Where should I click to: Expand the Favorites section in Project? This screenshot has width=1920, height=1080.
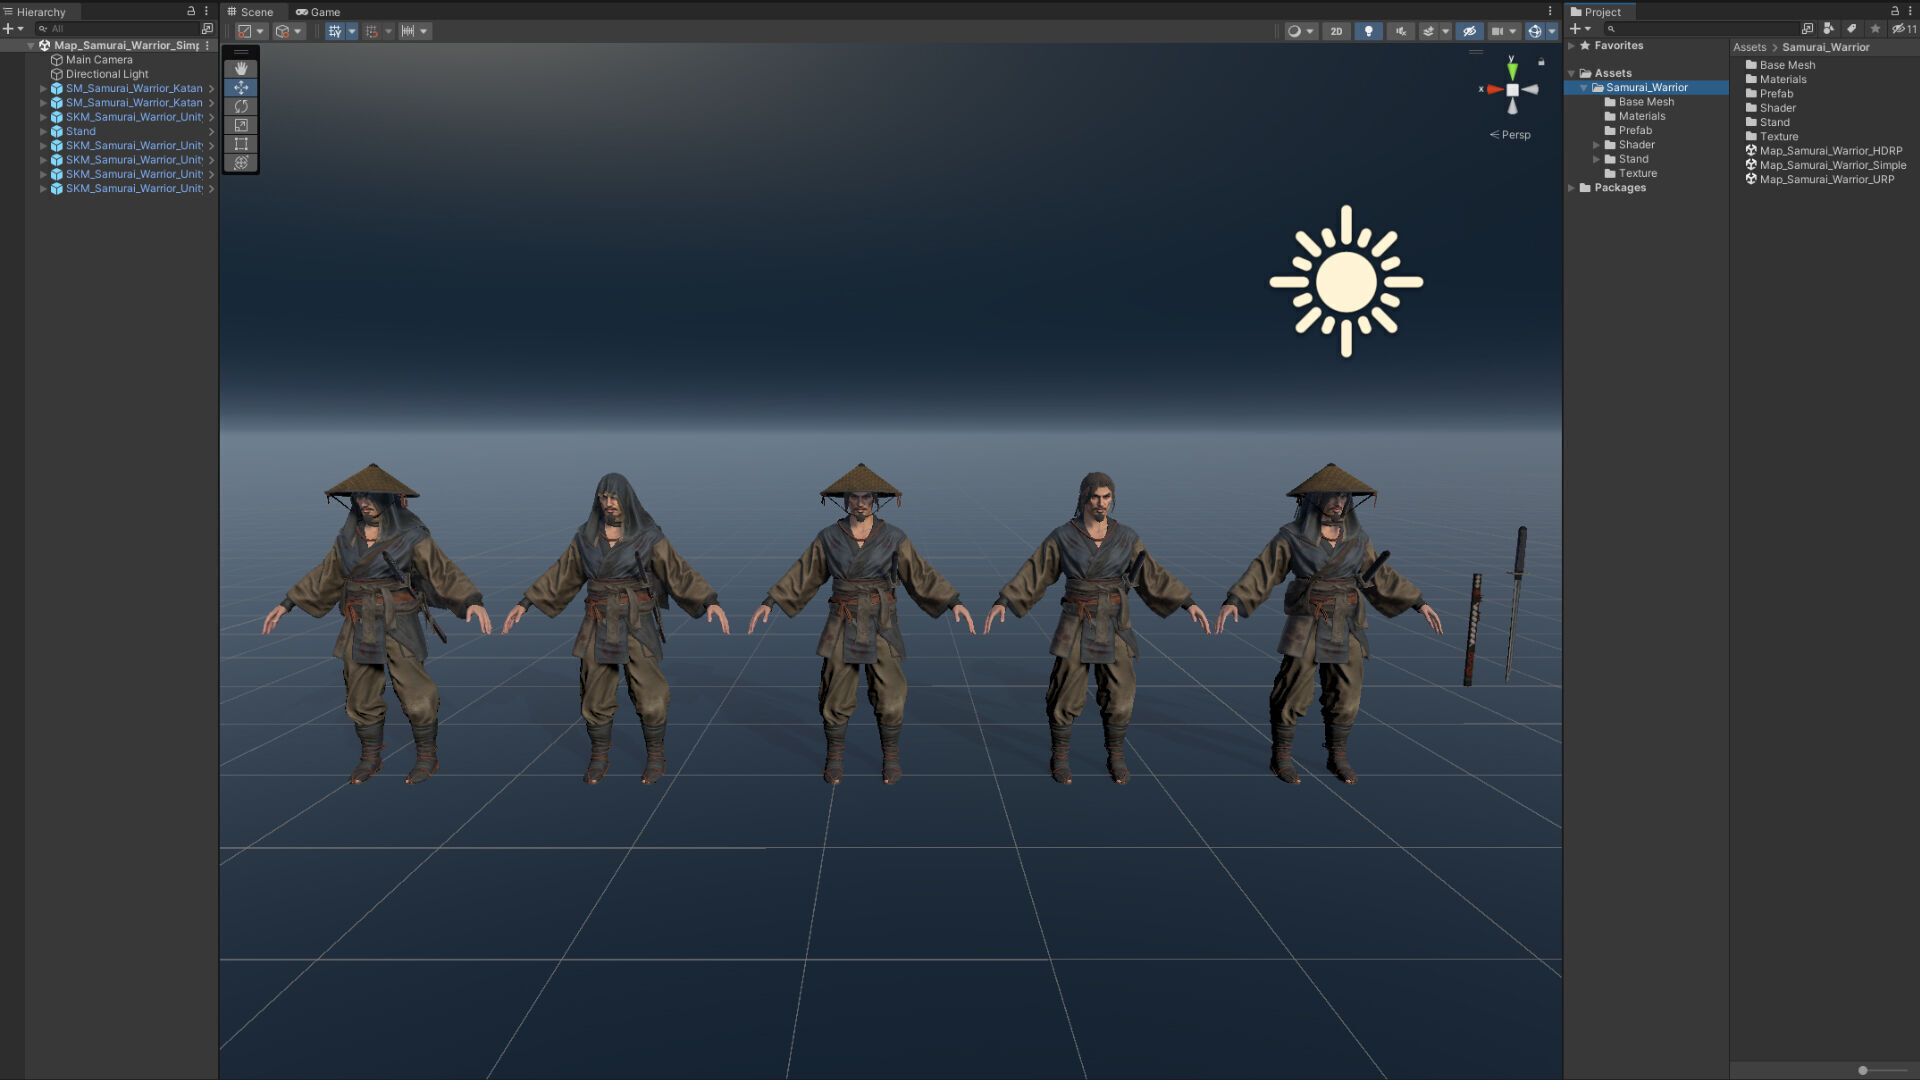coord(1572,46)
